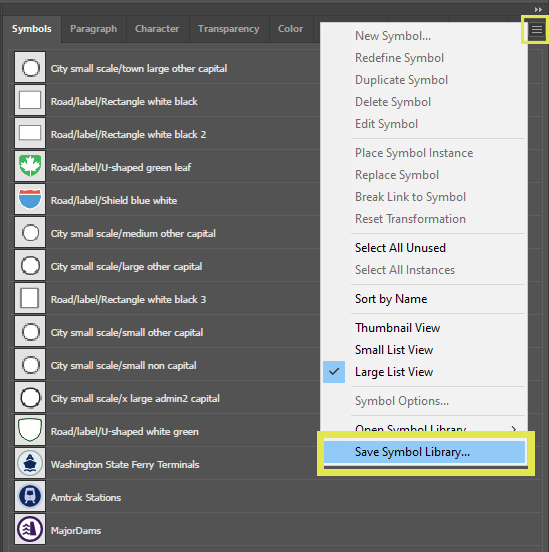
Task: Select the green maple leaf shield symbol icon
Action: point(30,166)
